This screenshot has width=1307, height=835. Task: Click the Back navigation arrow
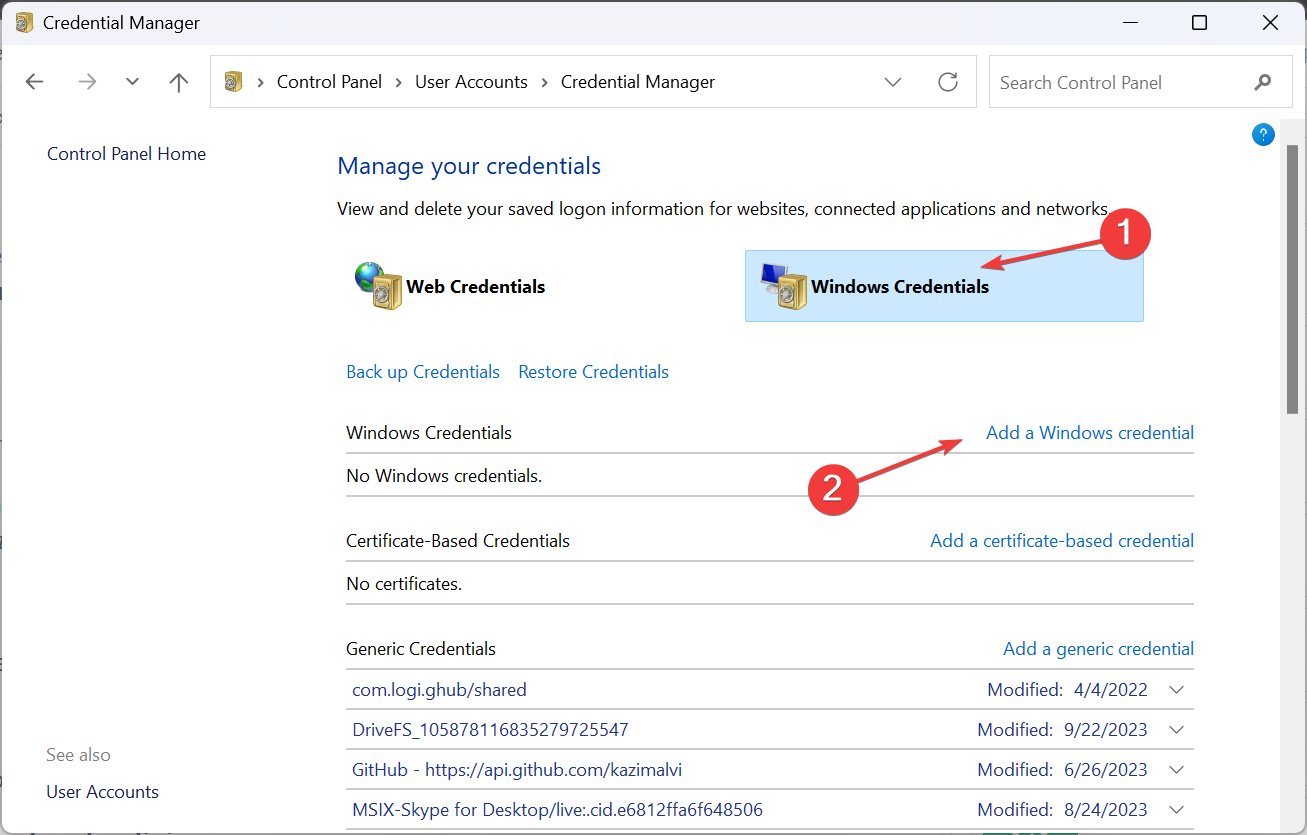click(35, 82)
